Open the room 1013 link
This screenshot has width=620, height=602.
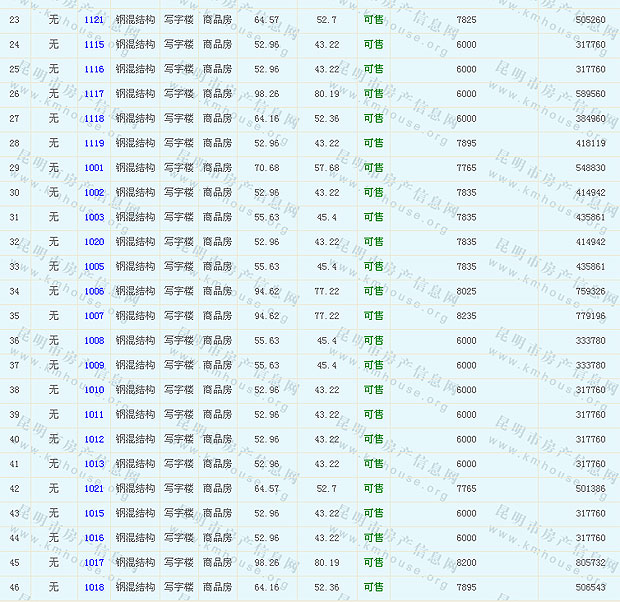pos(94,464)
